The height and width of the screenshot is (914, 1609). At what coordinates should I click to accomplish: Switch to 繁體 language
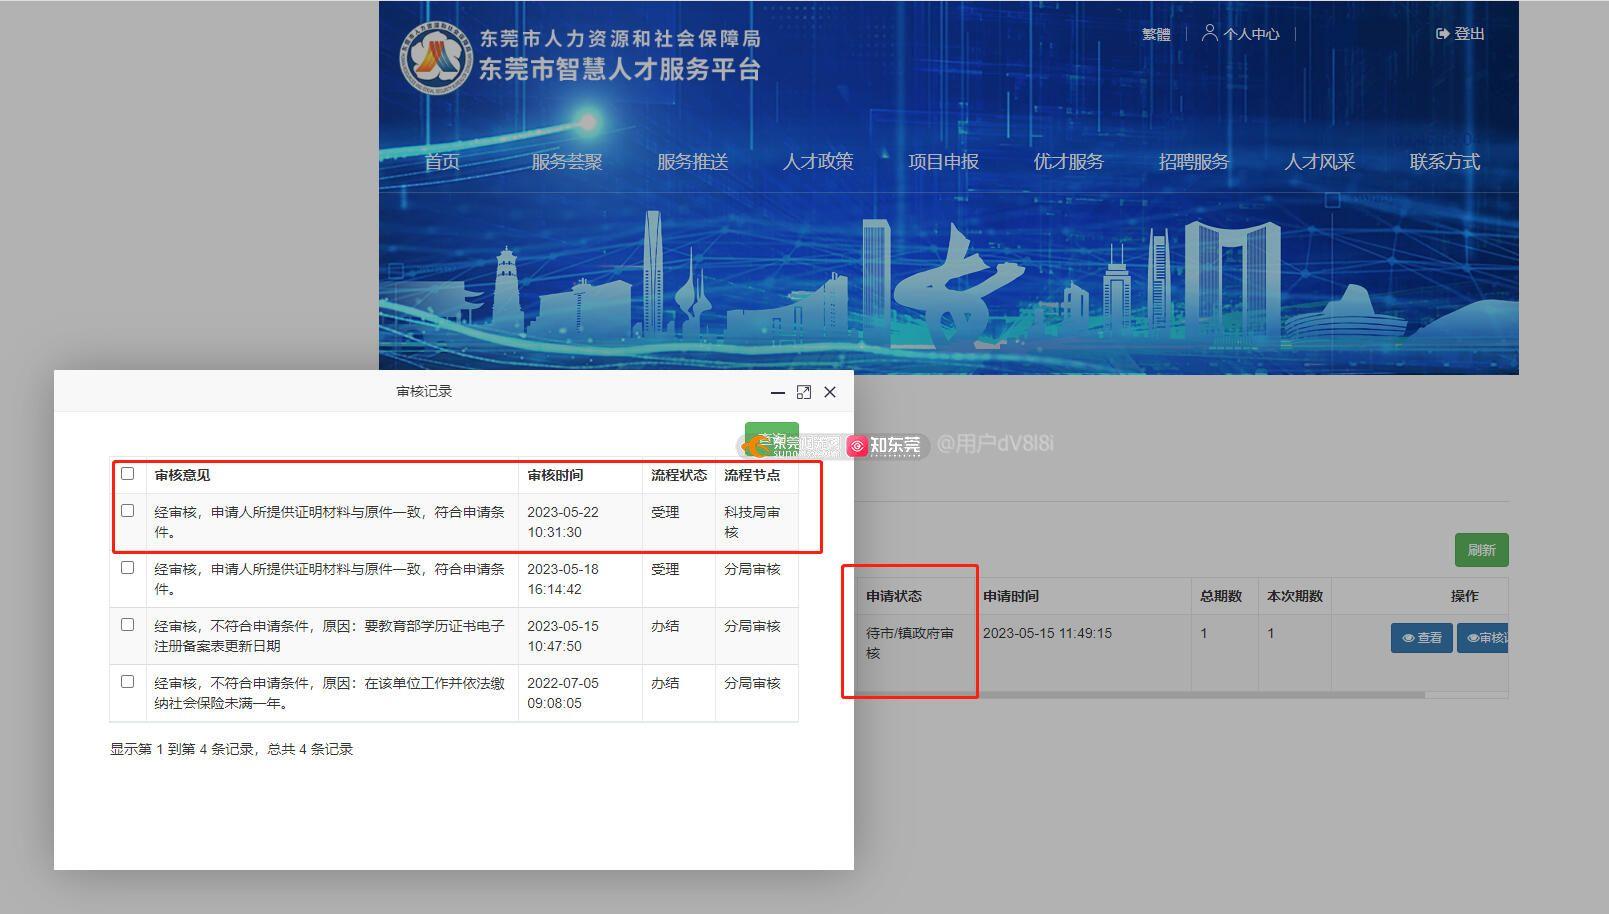click(x=1156, y=34)
